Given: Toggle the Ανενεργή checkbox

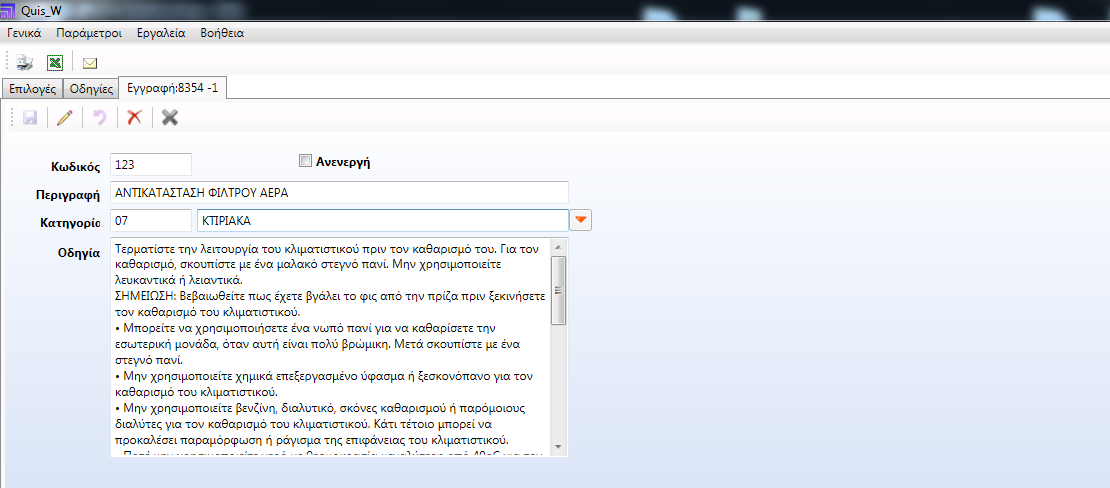Looking at the screenshot, I should pos(306,161).
